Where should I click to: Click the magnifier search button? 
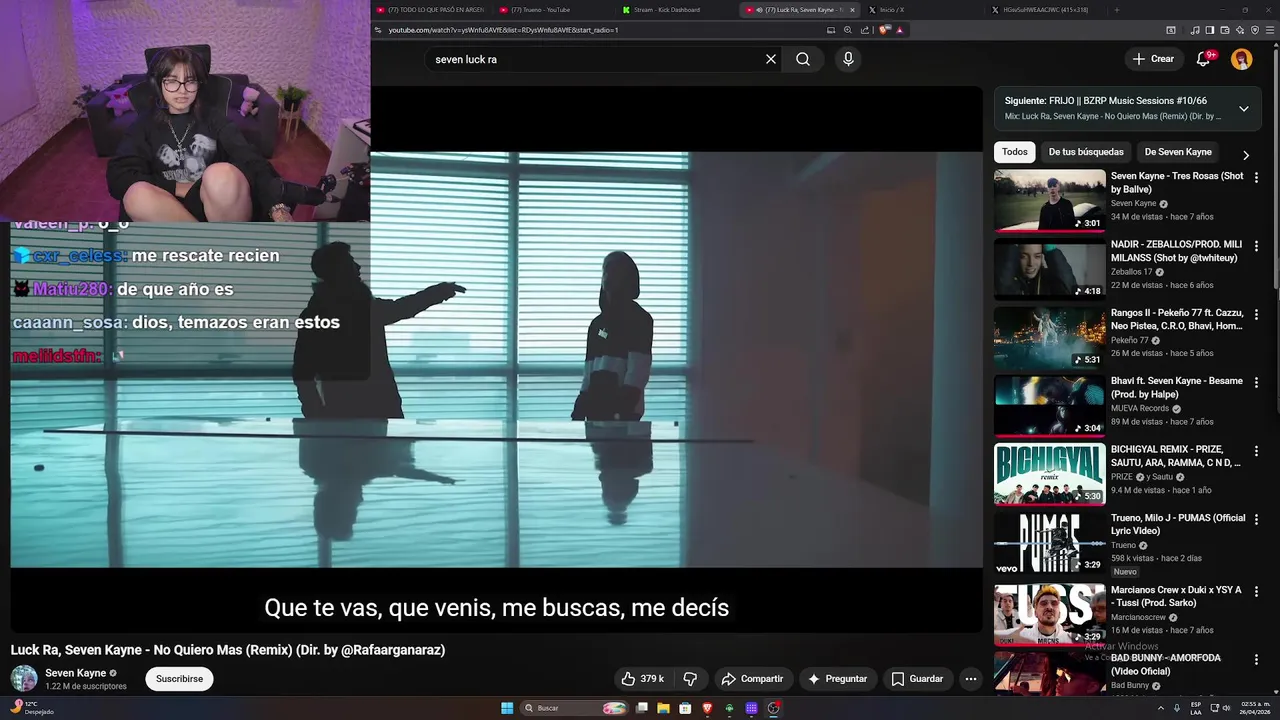[803, 59]
